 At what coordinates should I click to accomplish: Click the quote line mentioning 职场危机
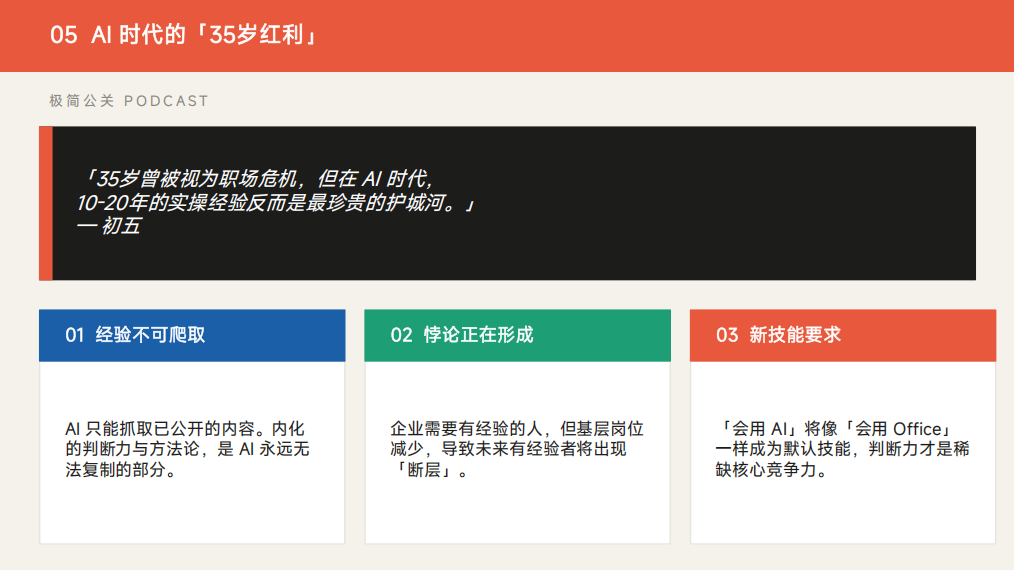257,179
